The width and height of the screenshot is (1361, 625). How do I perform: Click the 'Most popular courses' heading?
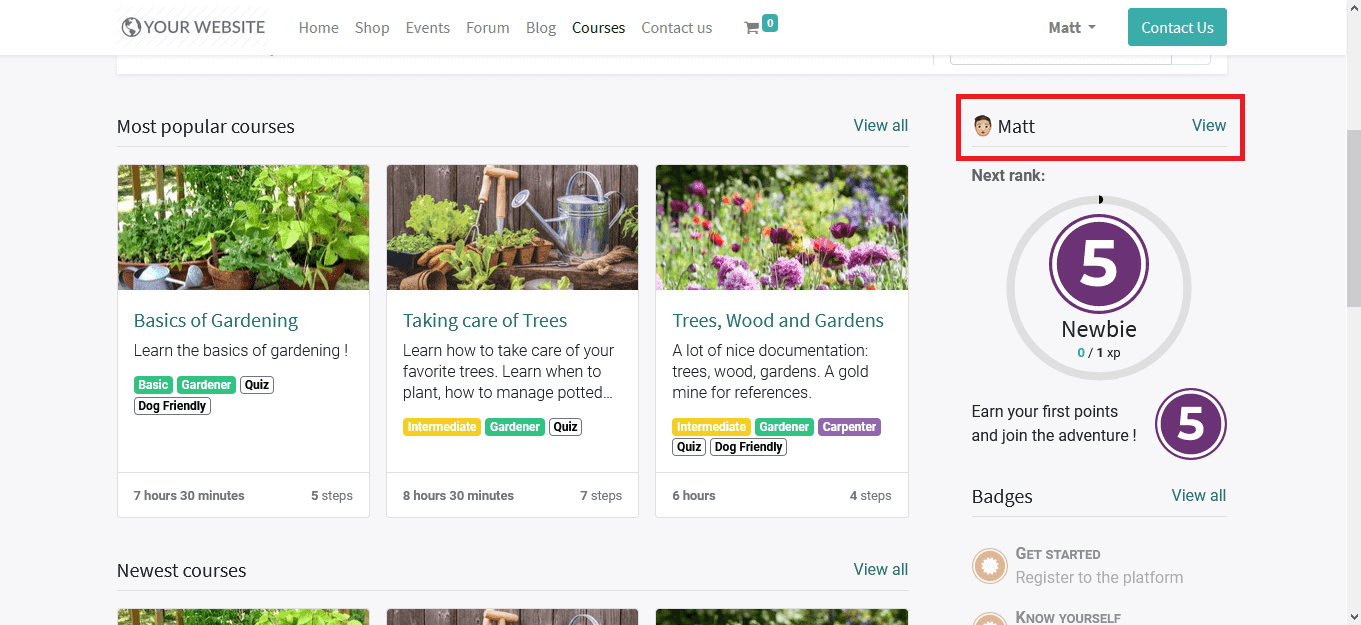206,127
